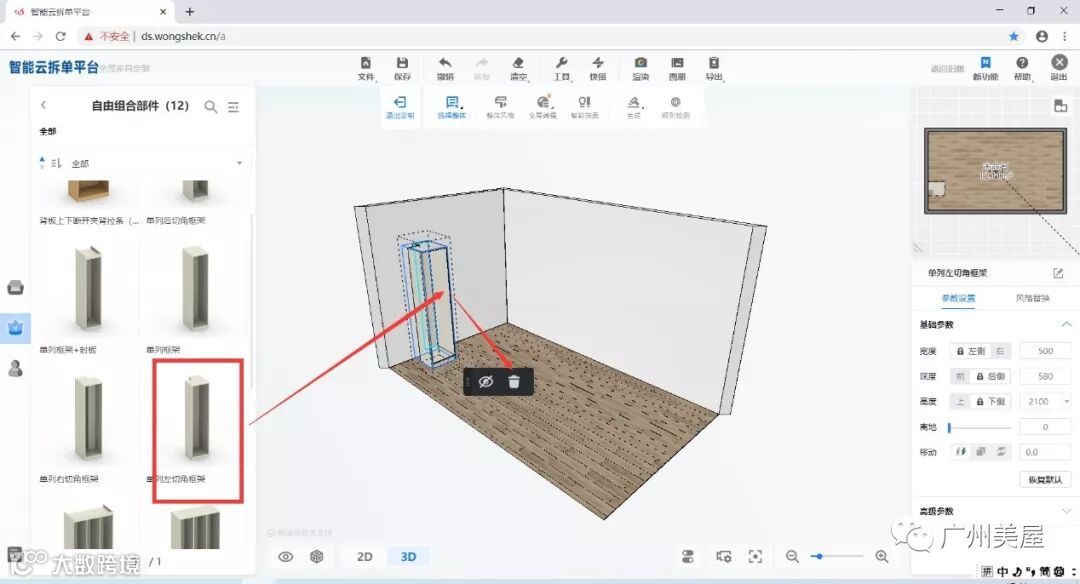Collapse the basic parameters section
This screenshot has width=1080, height=584.
coord(1066,324)
